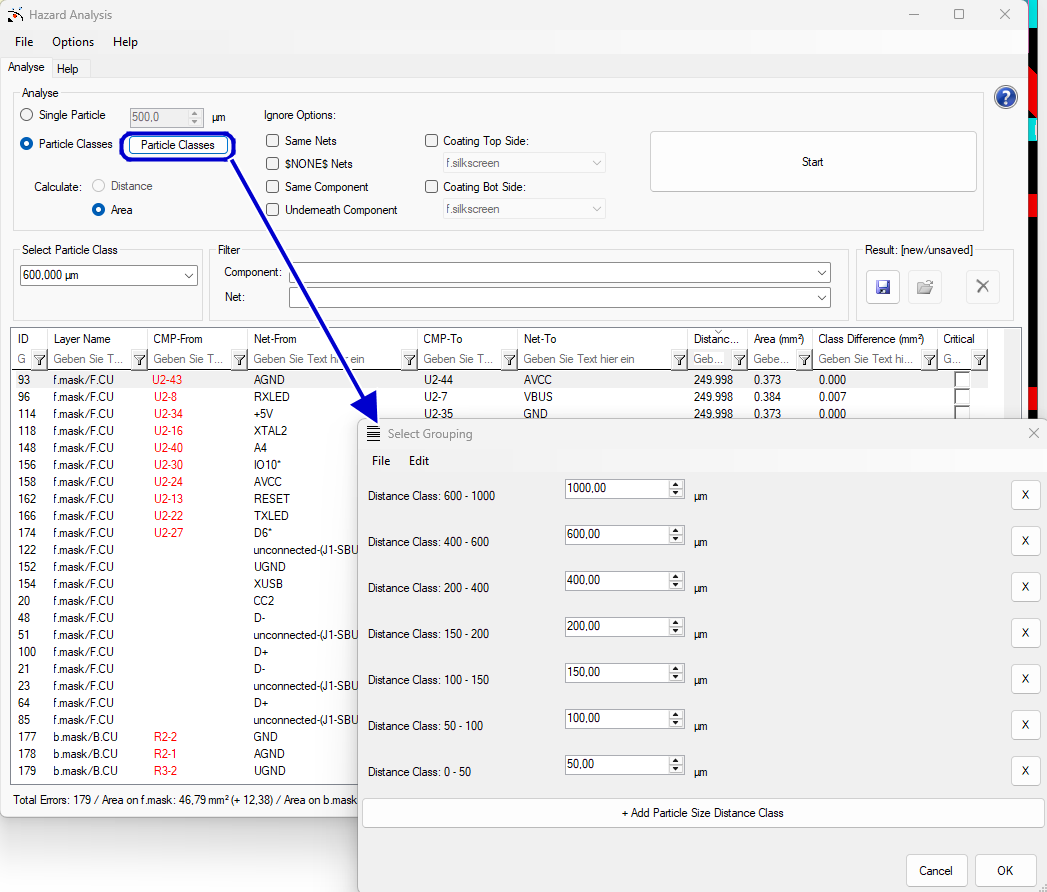Open saved result with folder icon
Viewport: 1047px width, 892px height.
(x=925, y=287)
